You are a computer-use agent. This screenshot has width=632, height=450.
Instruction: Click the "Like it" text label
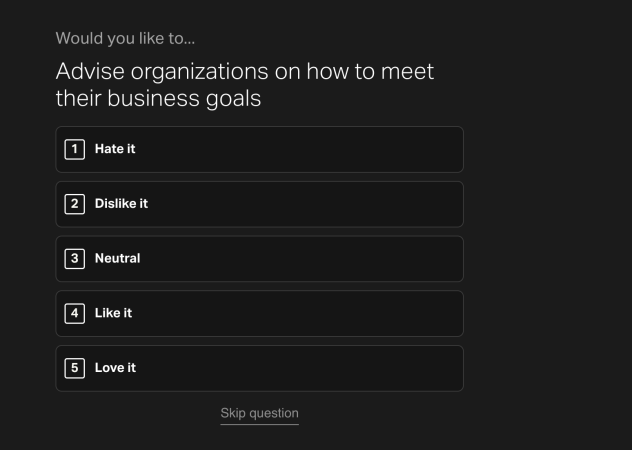click(113, 313)
